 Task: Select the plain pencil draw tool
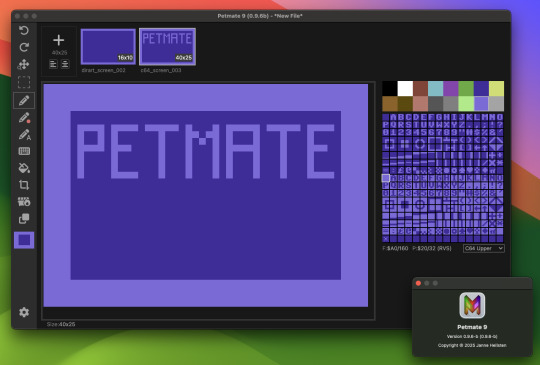click(x=24, y=101)
